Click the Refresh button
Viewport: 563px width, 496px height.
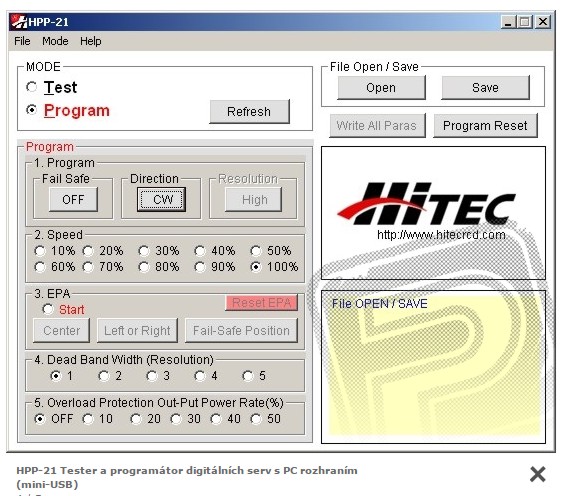(x=249, y=112)
